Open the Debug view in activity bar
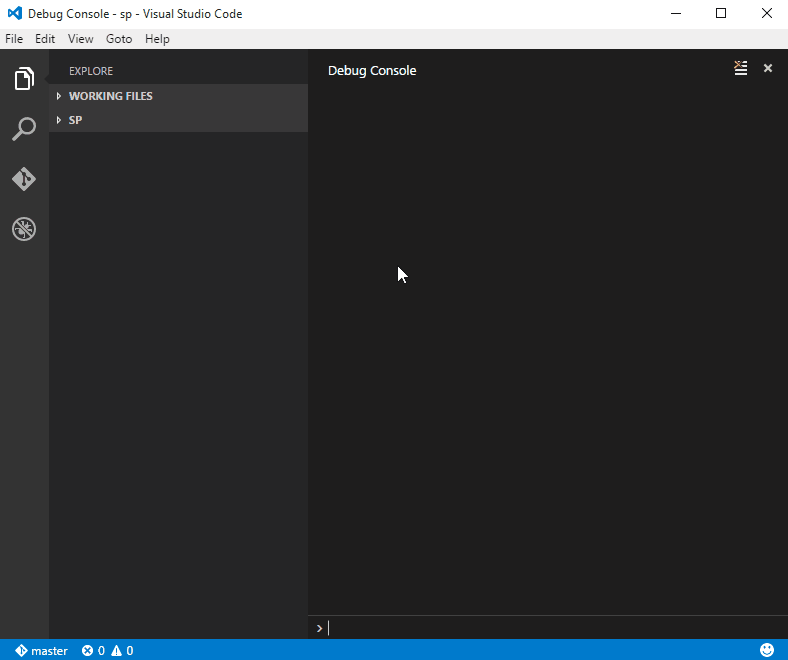The height and width of the screenshot is (660, 788). click(24, 229)
